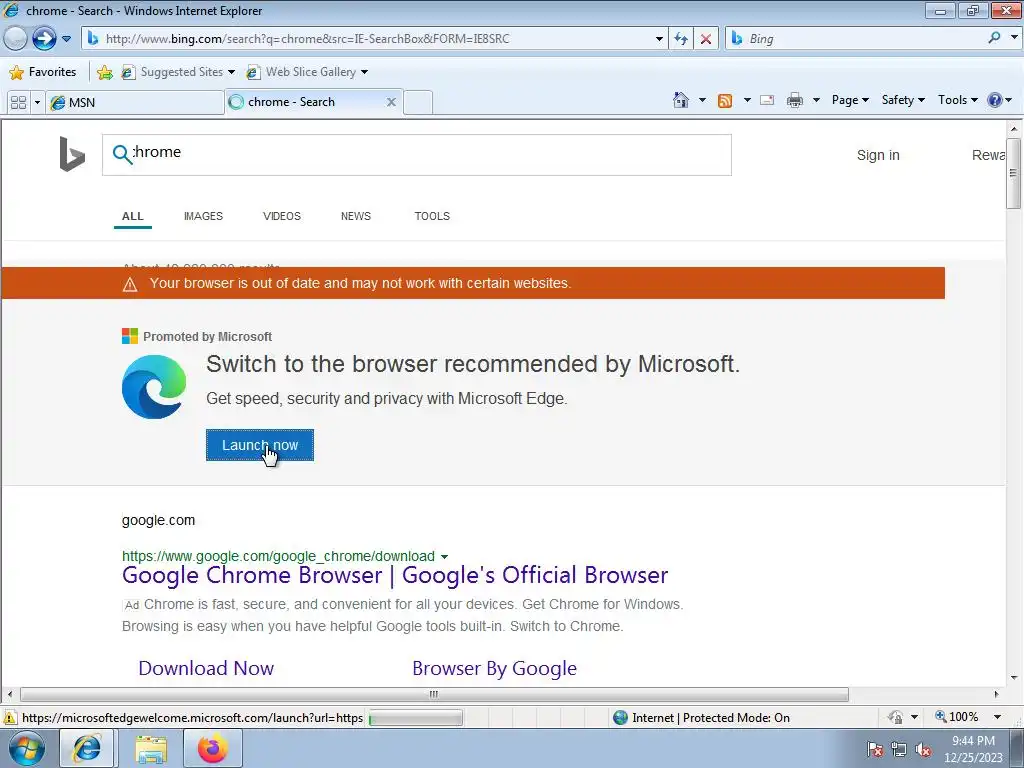Click the Bing page search query field
The image size is (1024, 768).
(x=417, y=155)
